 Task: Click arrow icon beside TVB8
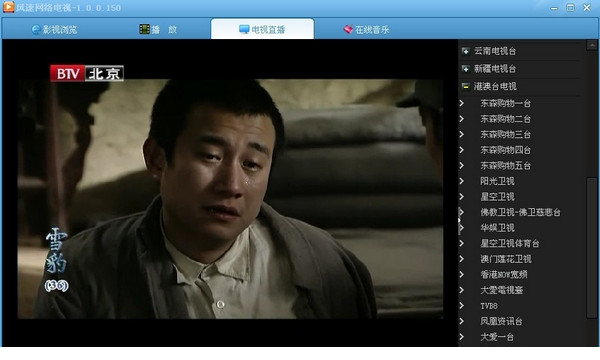coord(461,306)
